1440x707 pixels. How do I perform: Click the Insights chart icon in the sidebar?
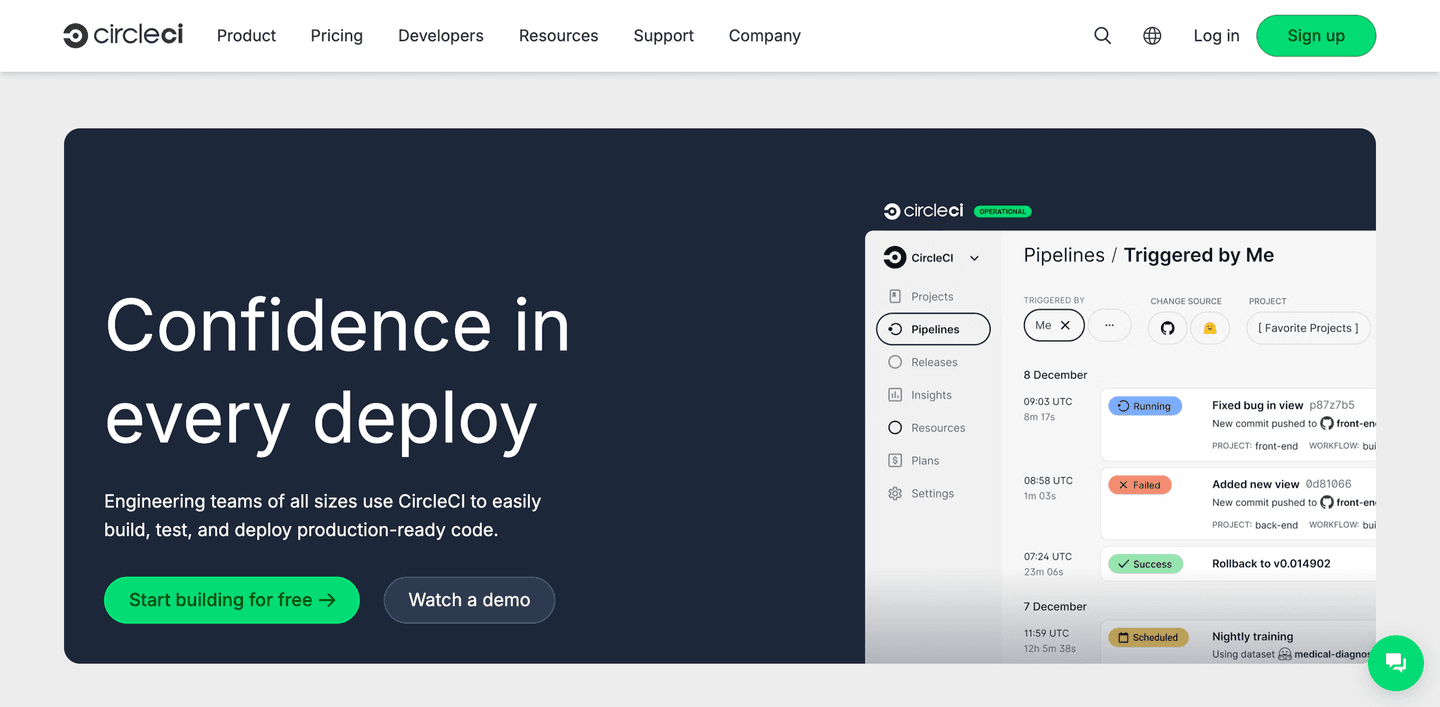[895, 395]
